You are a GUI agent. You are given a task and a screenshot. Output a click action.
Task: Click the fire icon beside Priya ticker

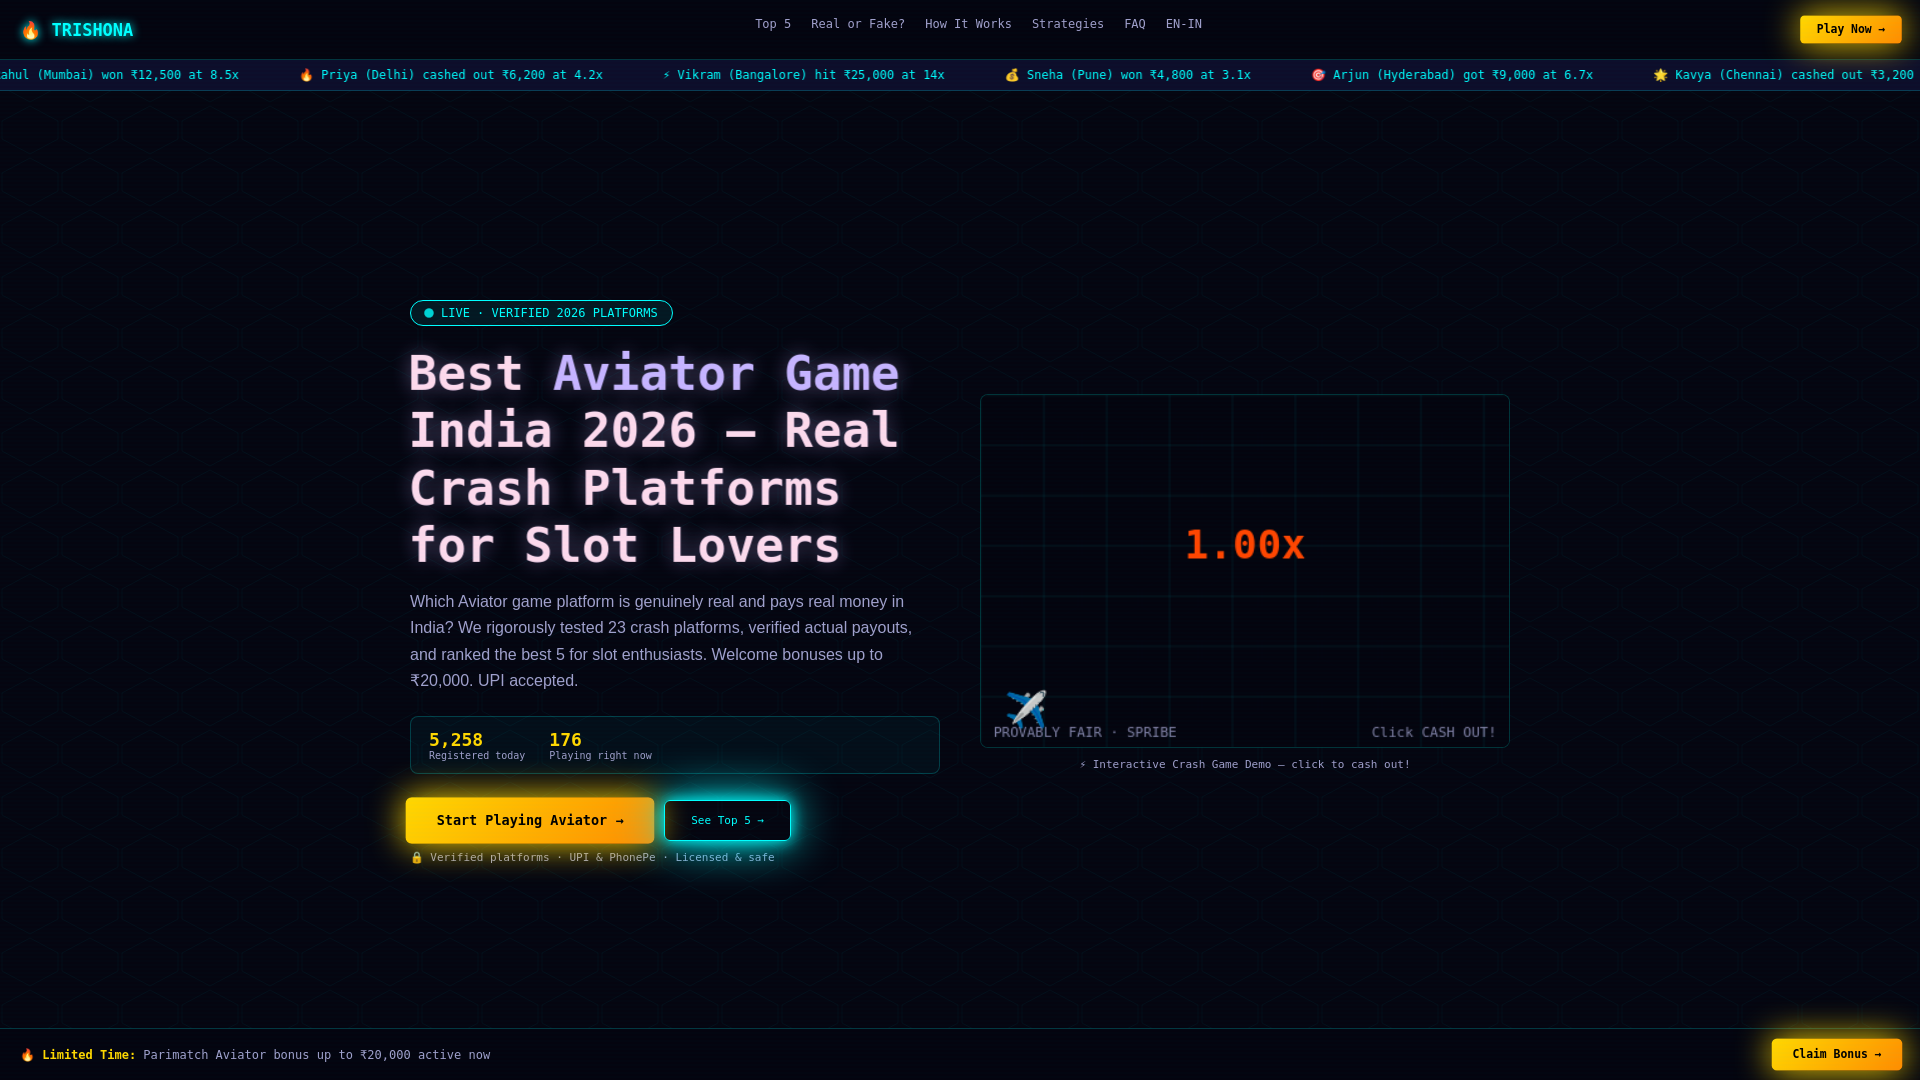coord(306,75)
